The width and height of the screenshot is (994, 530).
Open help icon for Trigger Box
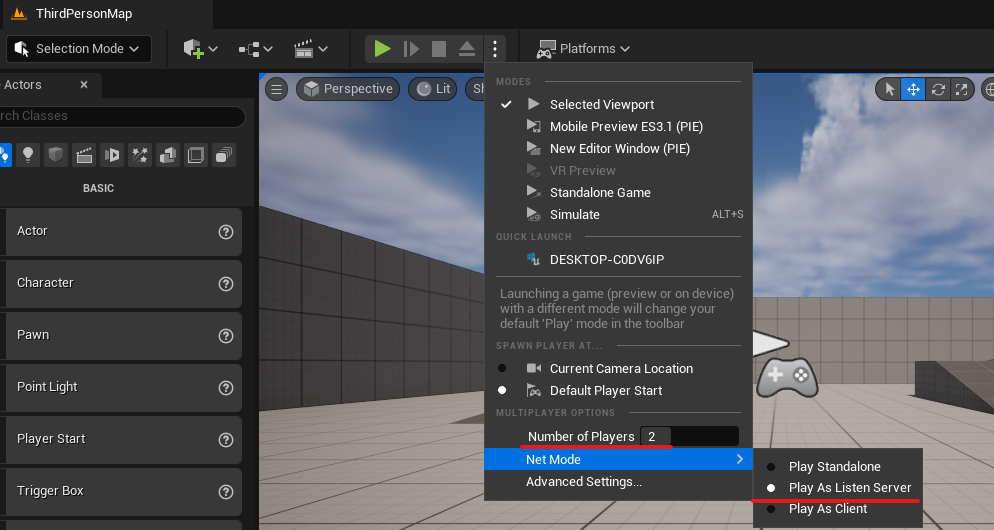tap(226, 492)
